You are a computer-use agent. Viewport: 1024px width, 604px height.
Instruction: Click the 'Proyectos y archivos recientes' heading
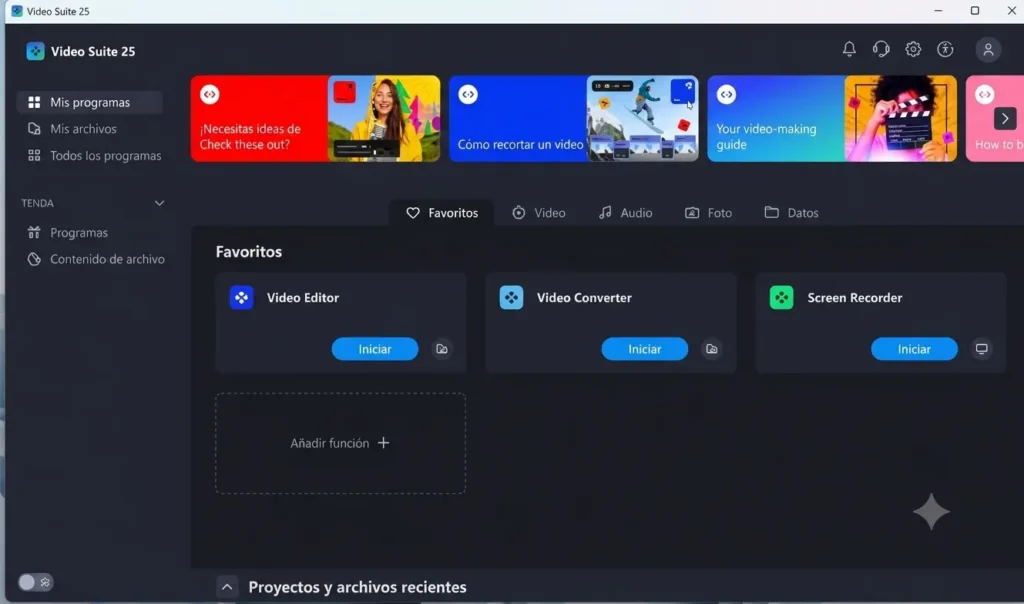click(x=357, y=587)
